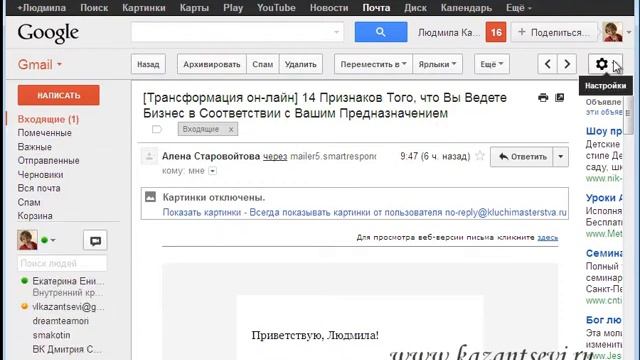Open the Ярлыки dropdown
This screenshot has height=360, width=640.
click(x=437, y=64)
